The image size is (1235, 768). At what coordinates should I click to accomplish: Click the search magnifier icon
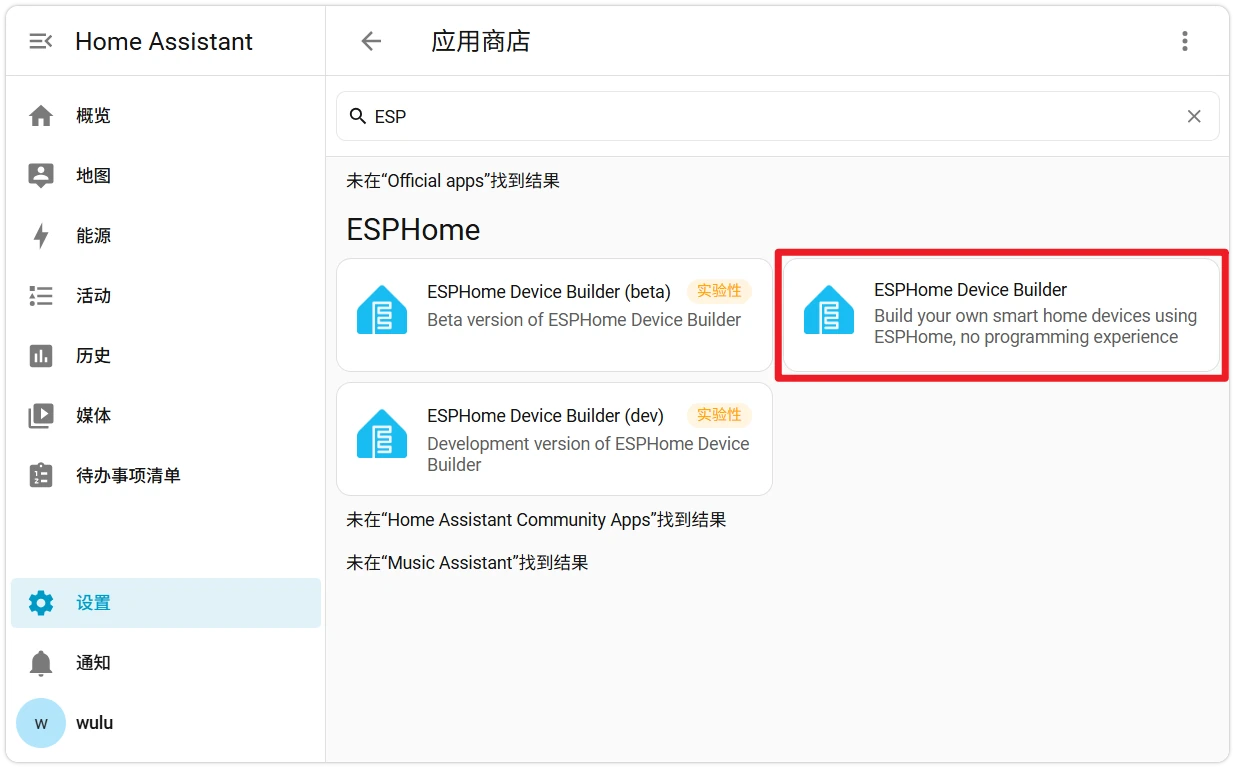[357, 116]
